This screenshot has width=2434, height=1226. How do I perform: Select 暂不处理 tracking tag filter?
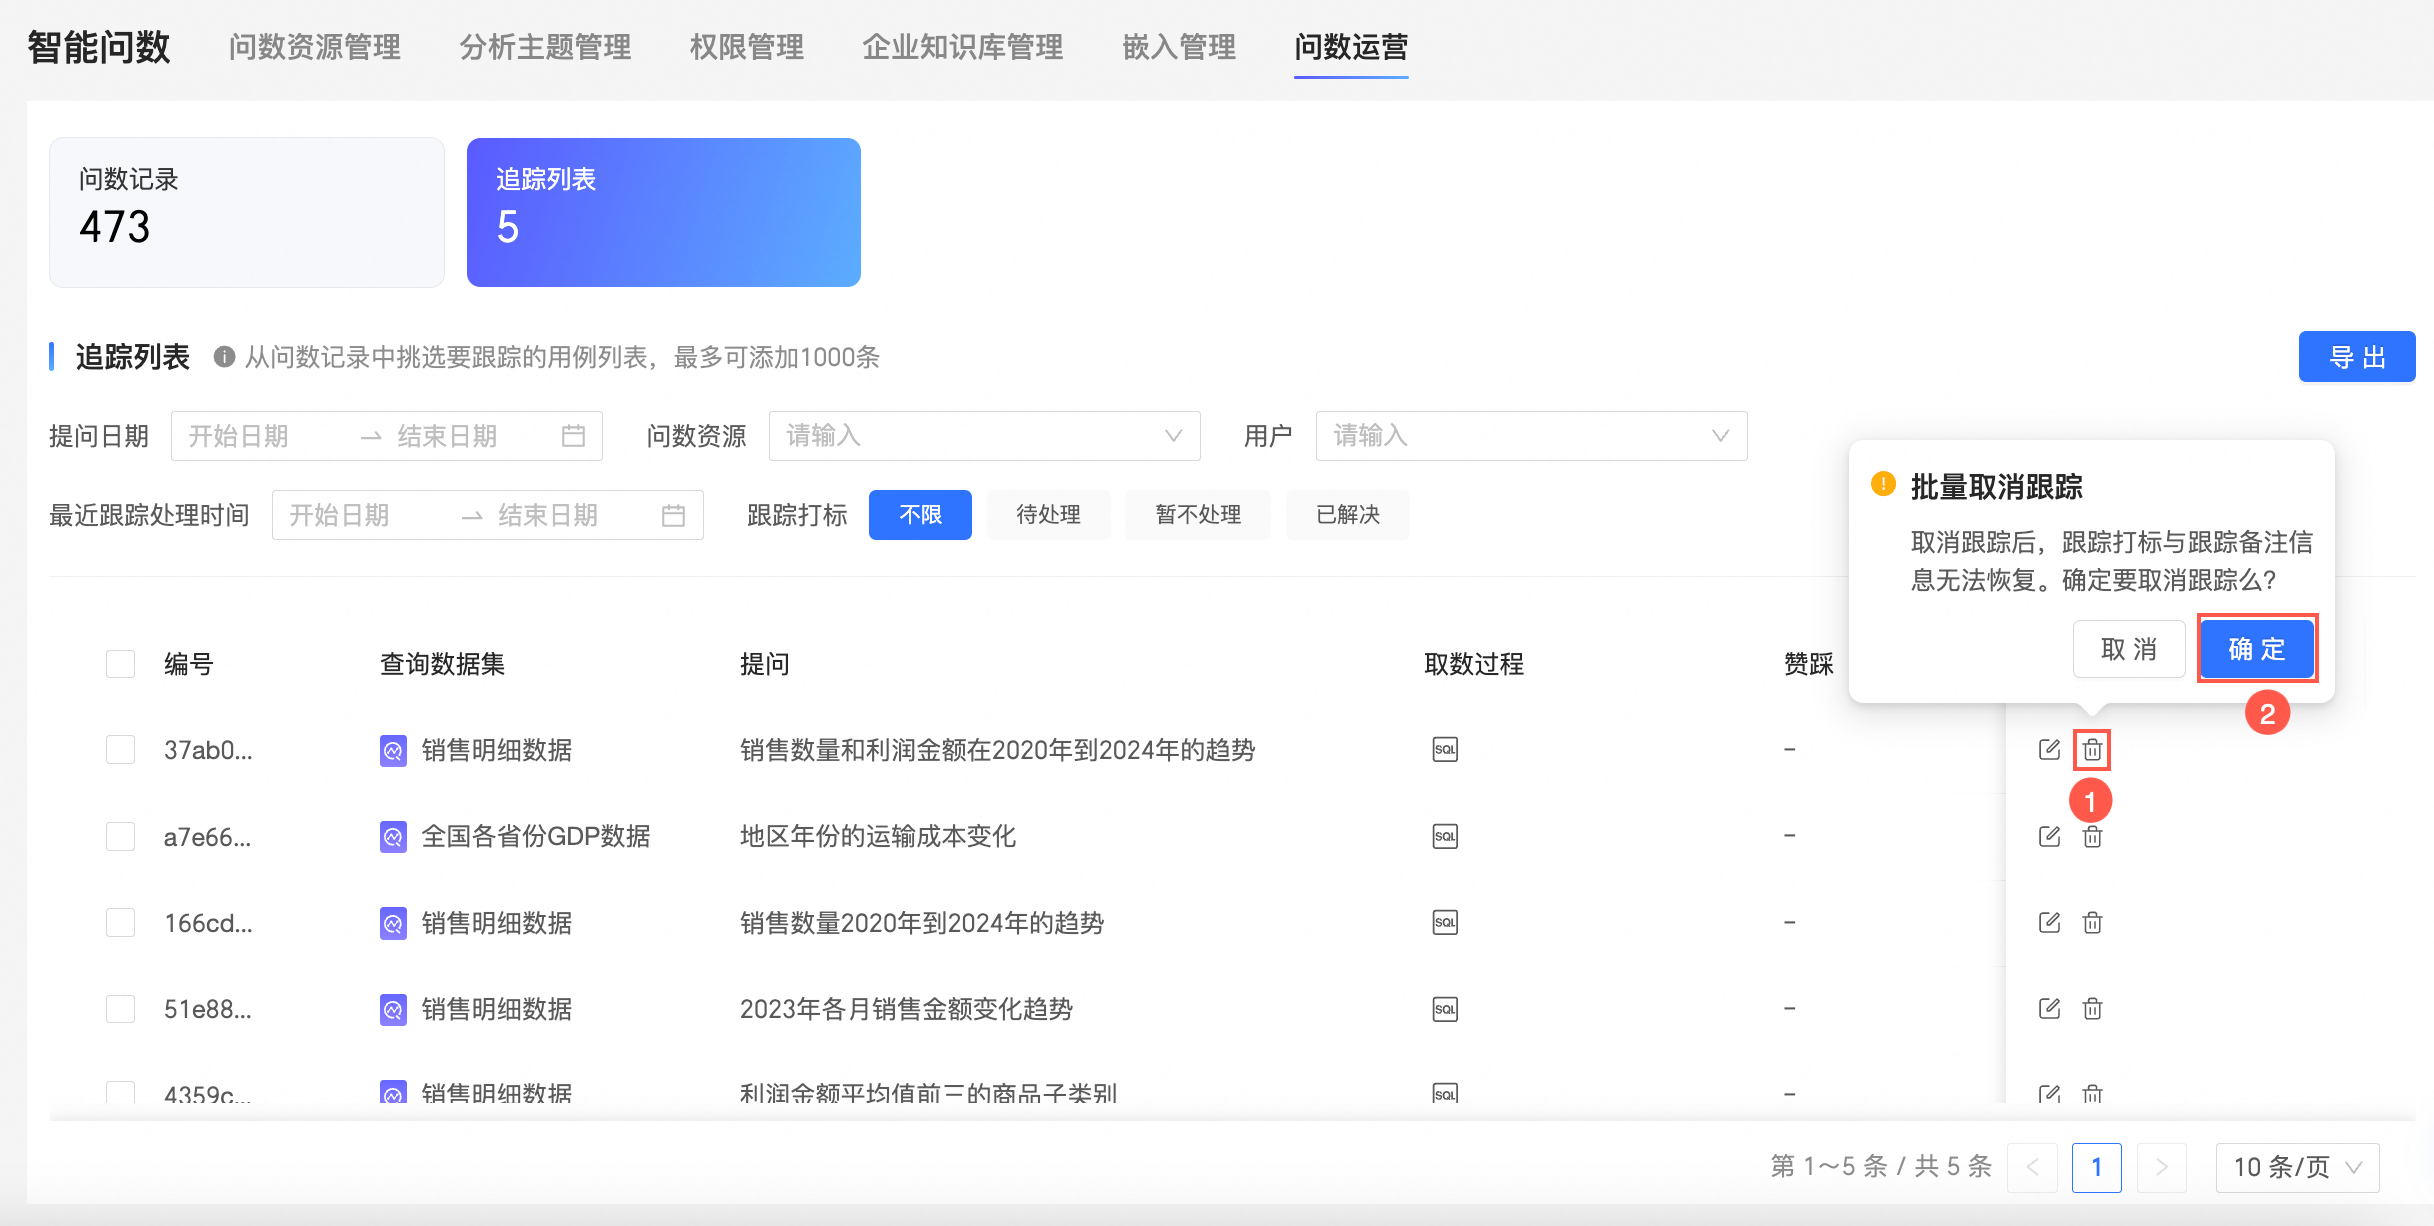pyautogui.click(x=1198, y=515)
